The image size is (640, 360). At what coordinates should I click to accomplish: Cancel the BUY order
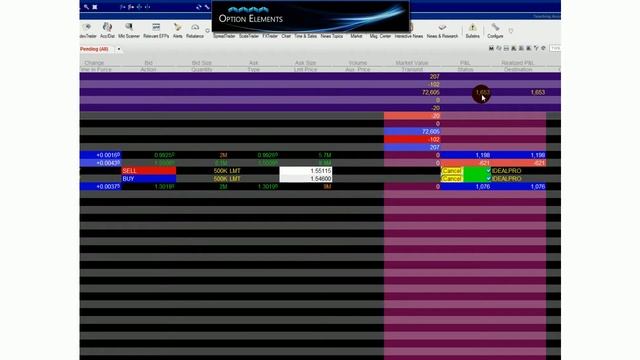click(x=451, y=178)
